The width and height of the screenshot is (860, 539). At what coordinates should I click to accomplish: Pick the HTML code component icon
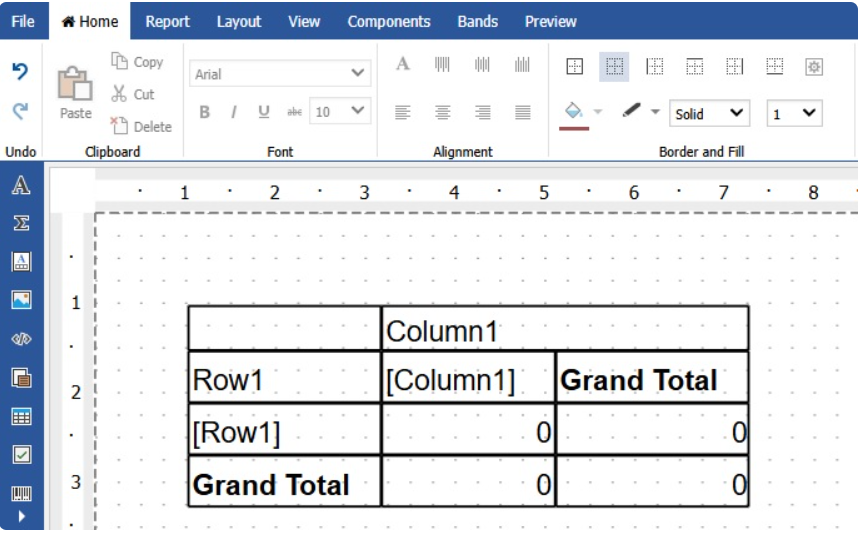(21, 339)
